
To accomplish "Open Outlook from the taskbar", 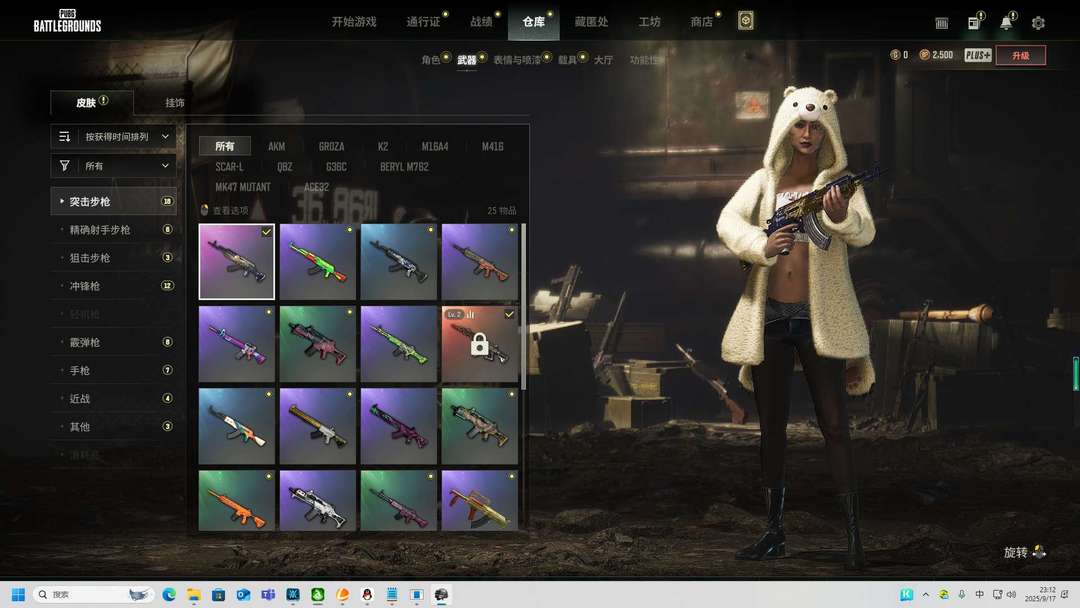I will 243,594.
